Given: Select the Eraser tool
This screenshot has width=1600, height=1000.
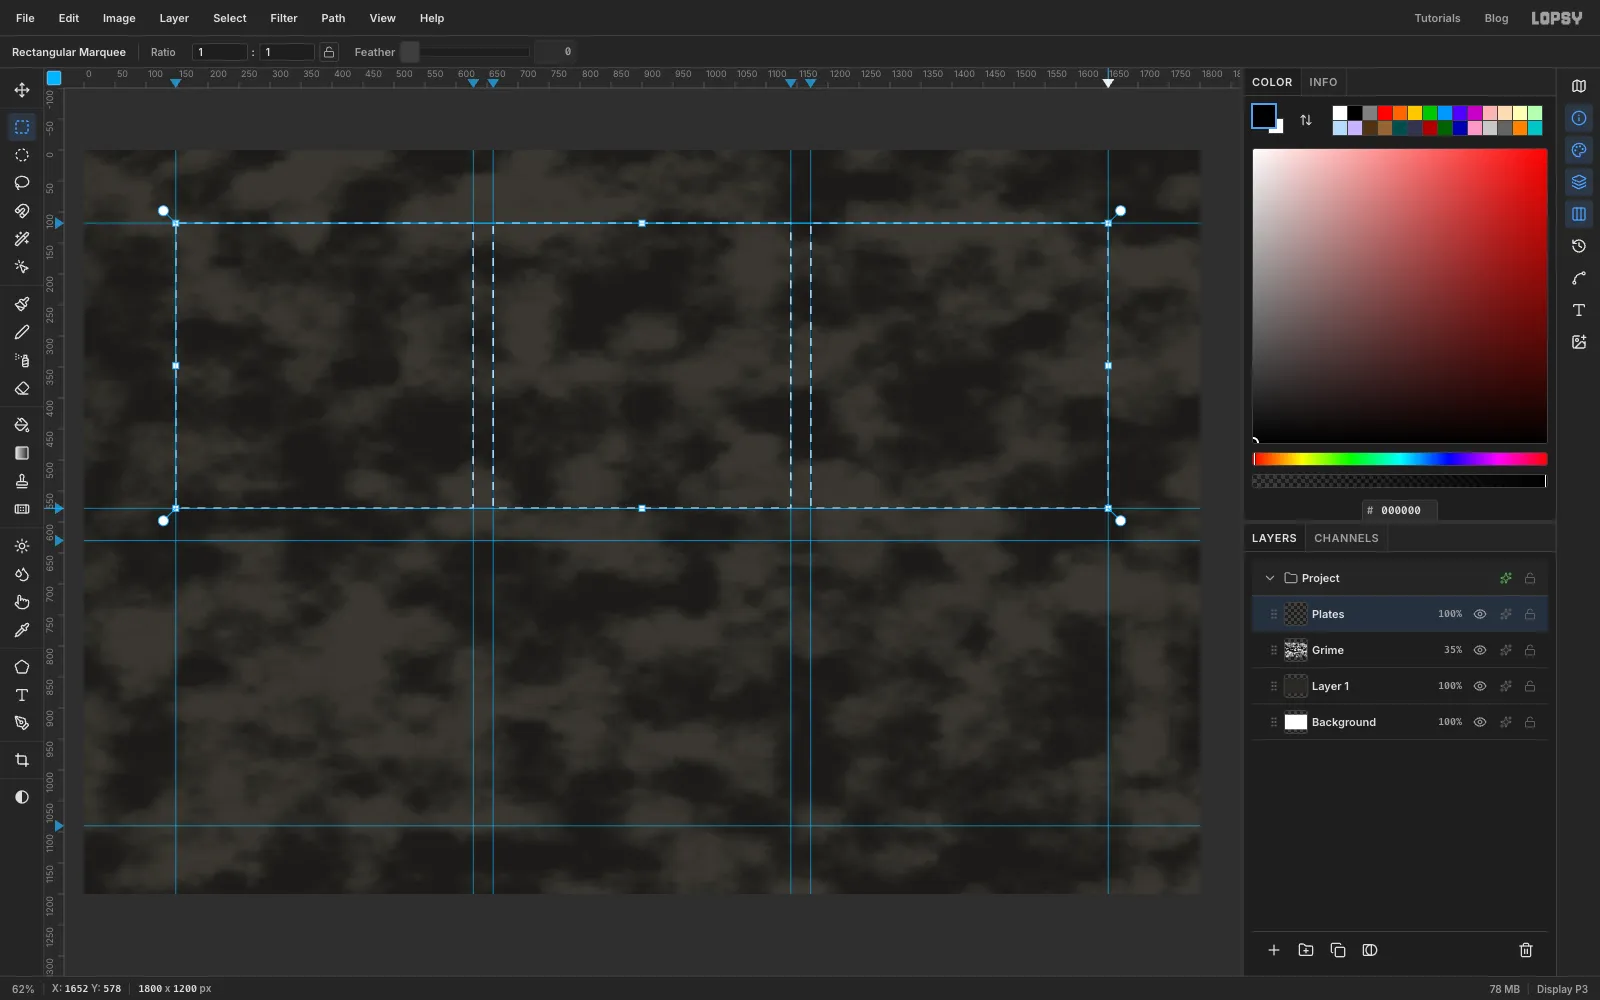Looking at the screenshot, I should coord(22,388).
